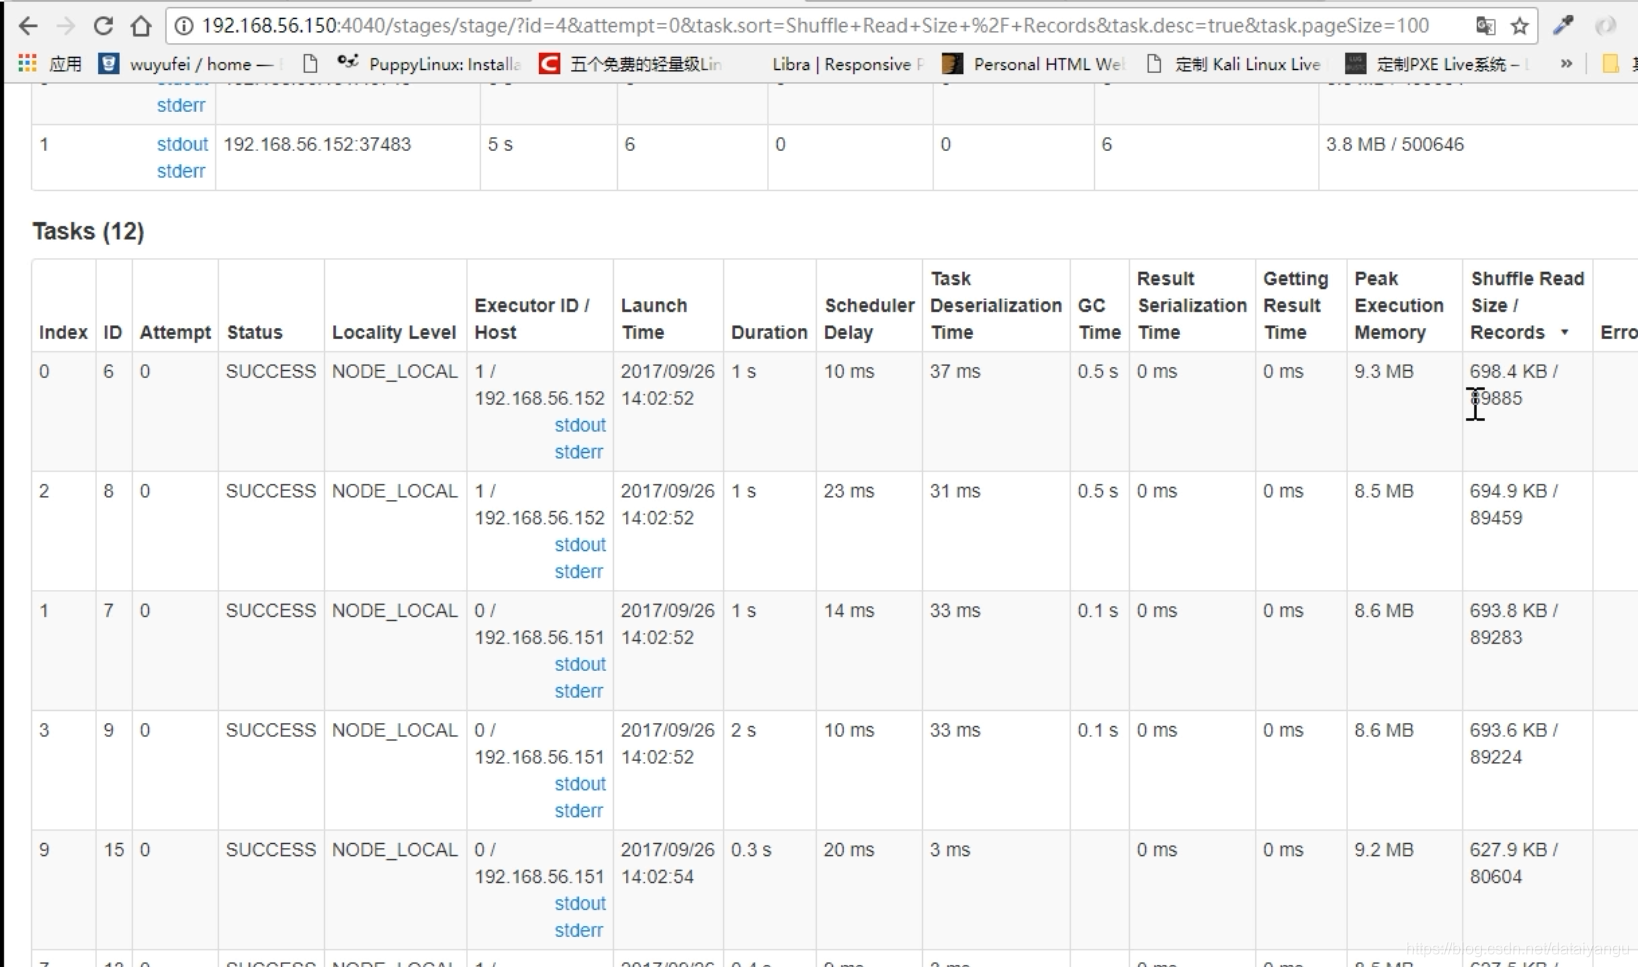The image size is (1638, 967).
Task: Open browser home page icon
Action: point(141,26)
